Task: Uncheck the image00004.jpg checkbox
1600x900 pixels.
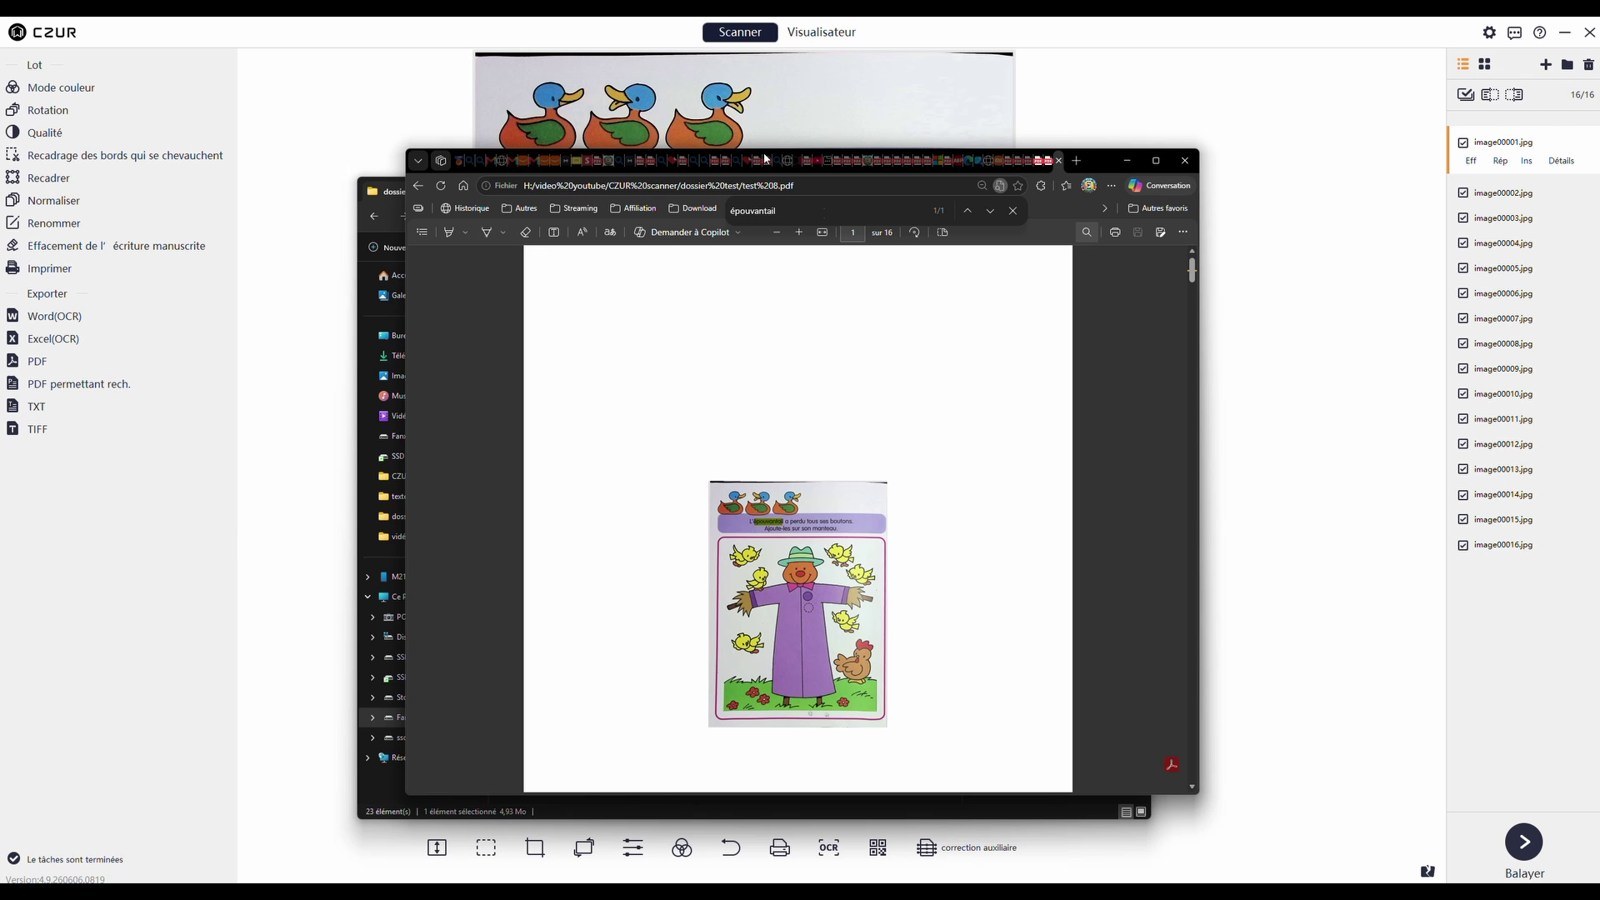Action: point(1464,243)
